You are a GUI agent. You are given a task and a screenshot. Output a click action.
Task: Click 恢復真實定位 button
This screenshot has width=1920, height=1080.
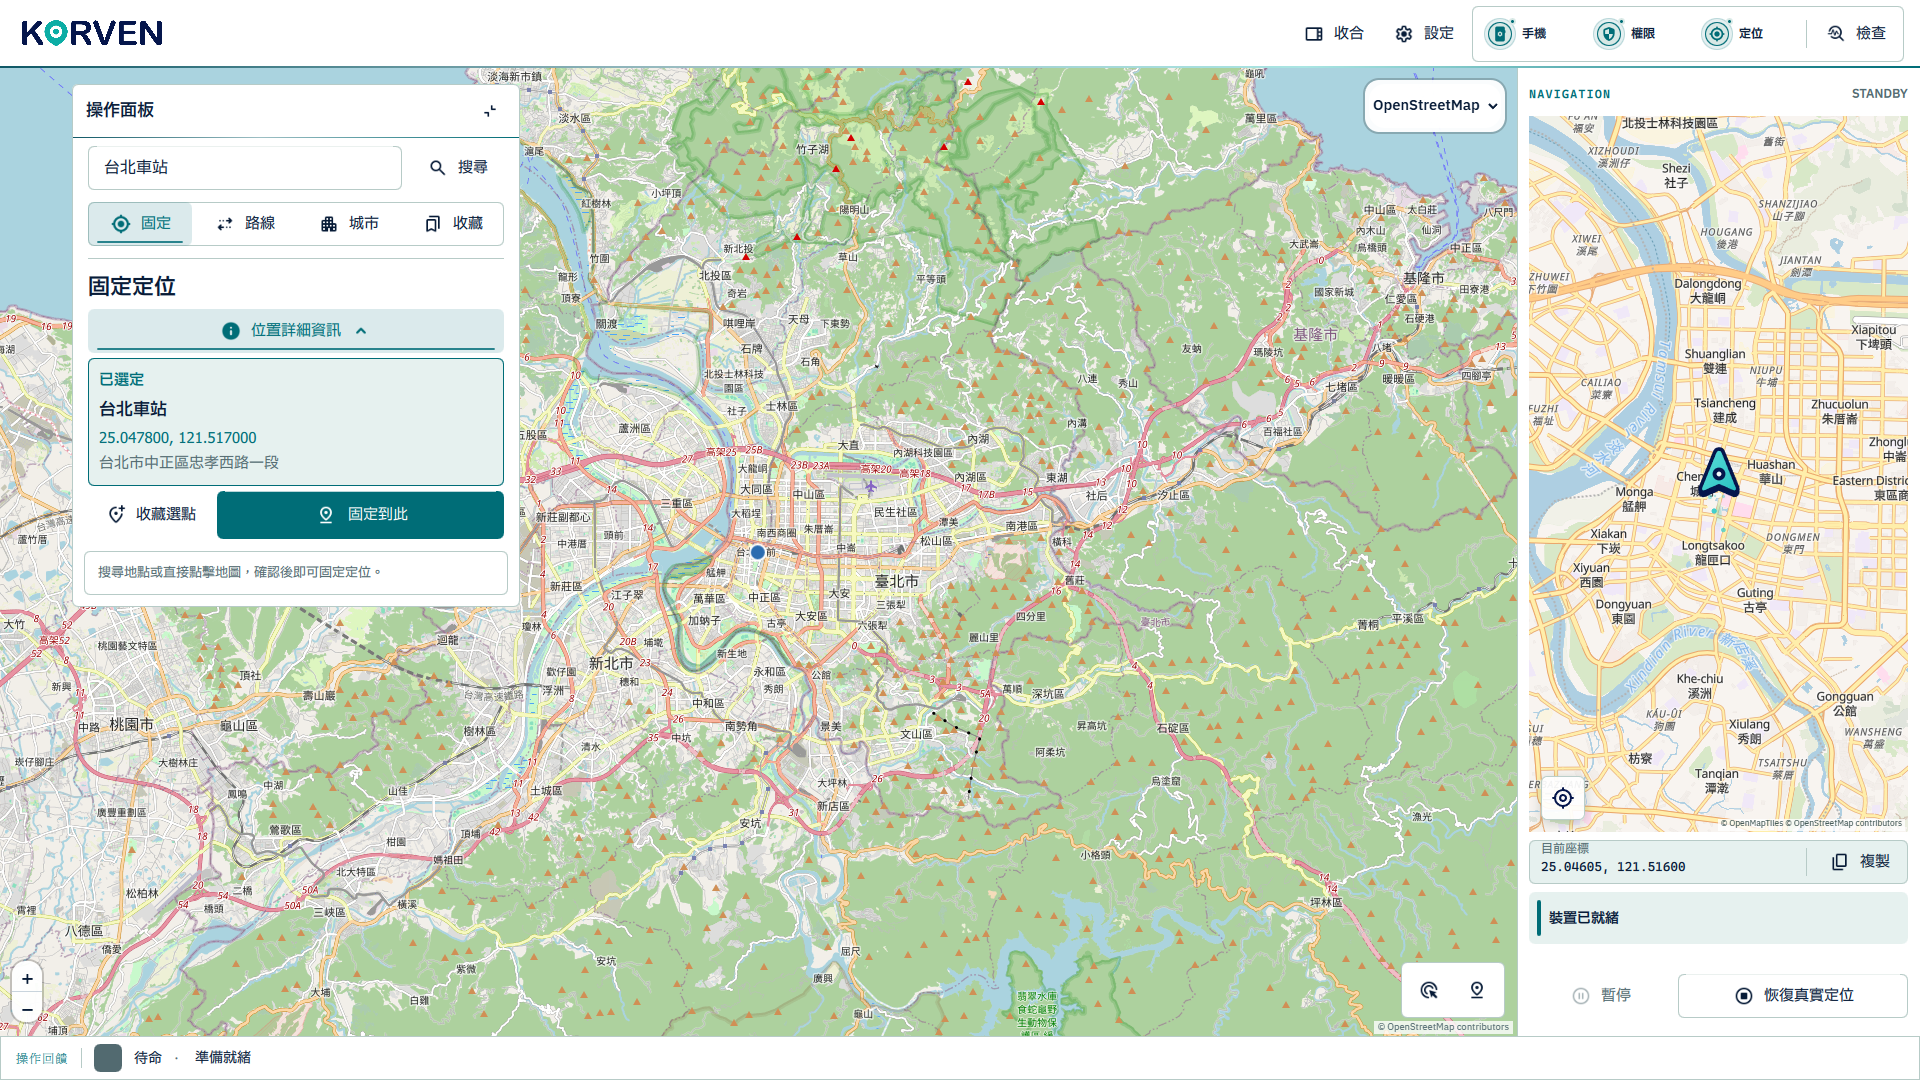pos(1793,996)
